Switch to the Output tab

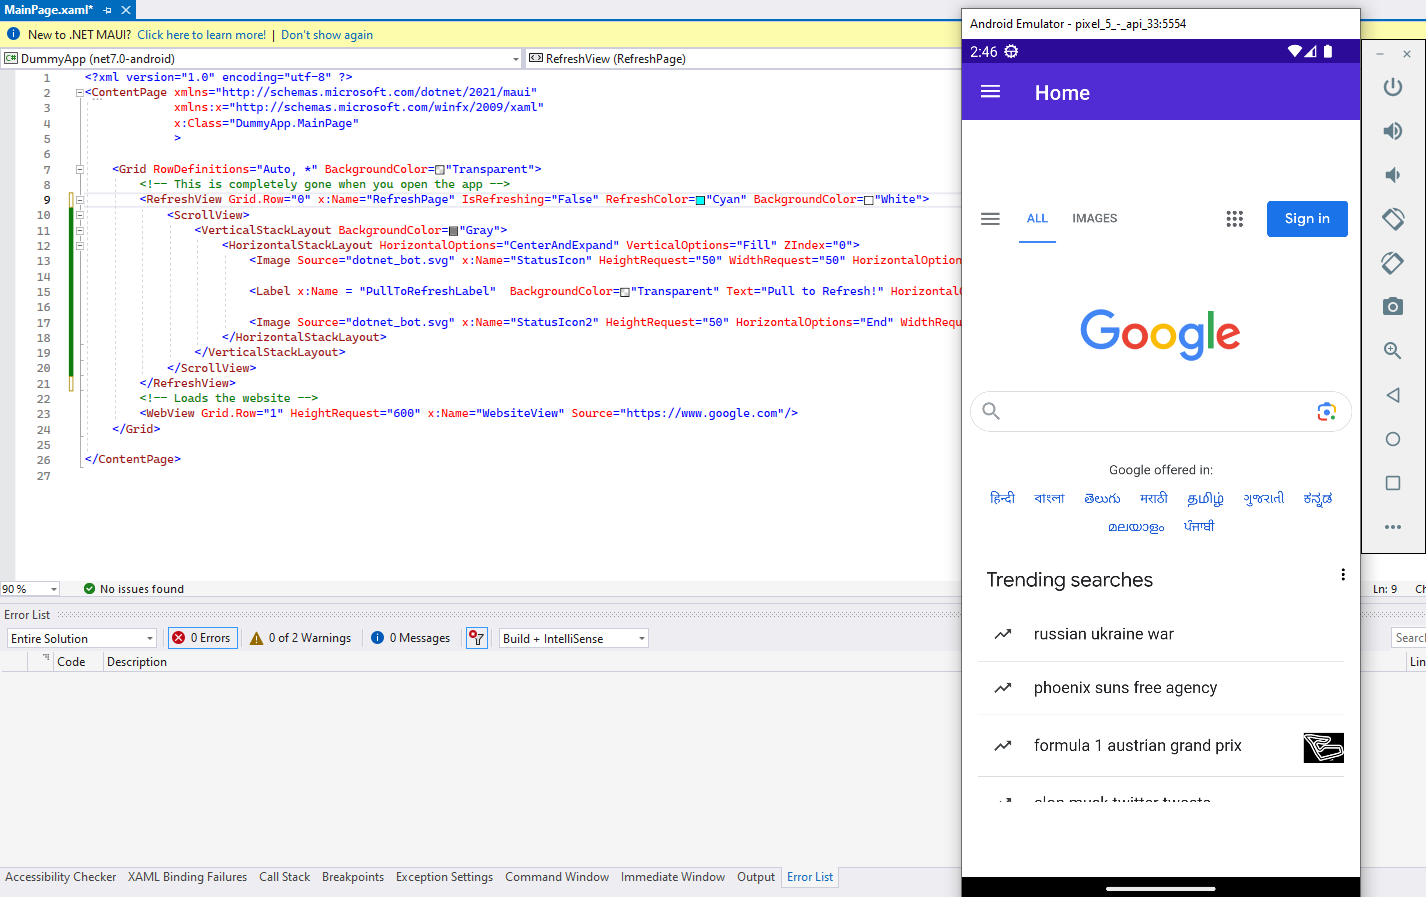pos(755,877)
